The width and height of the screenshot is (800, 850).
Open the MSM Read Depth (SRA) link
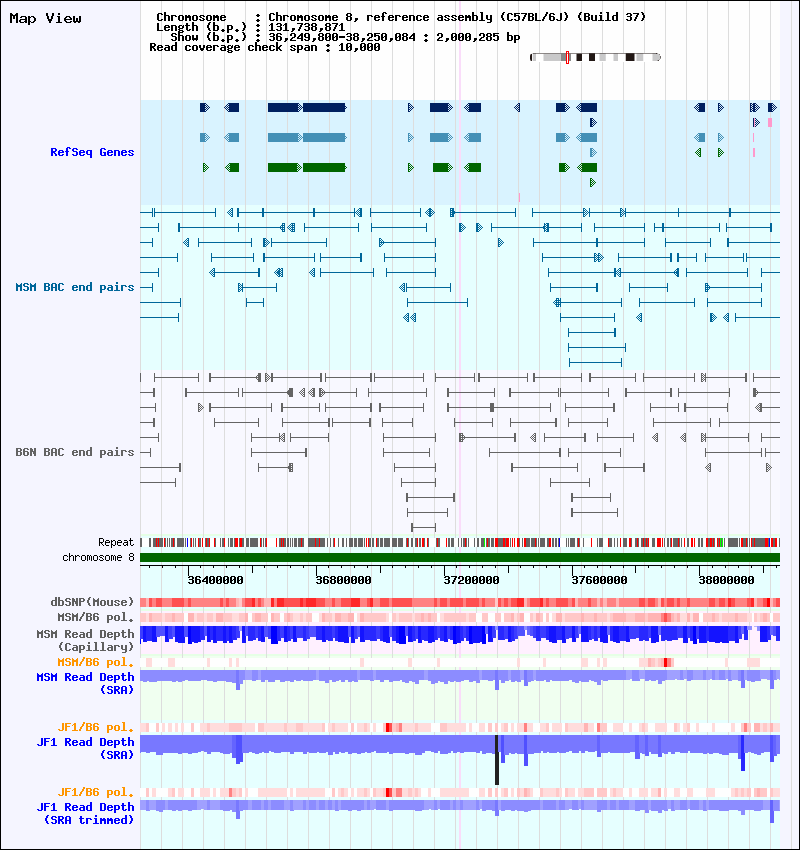85,684
